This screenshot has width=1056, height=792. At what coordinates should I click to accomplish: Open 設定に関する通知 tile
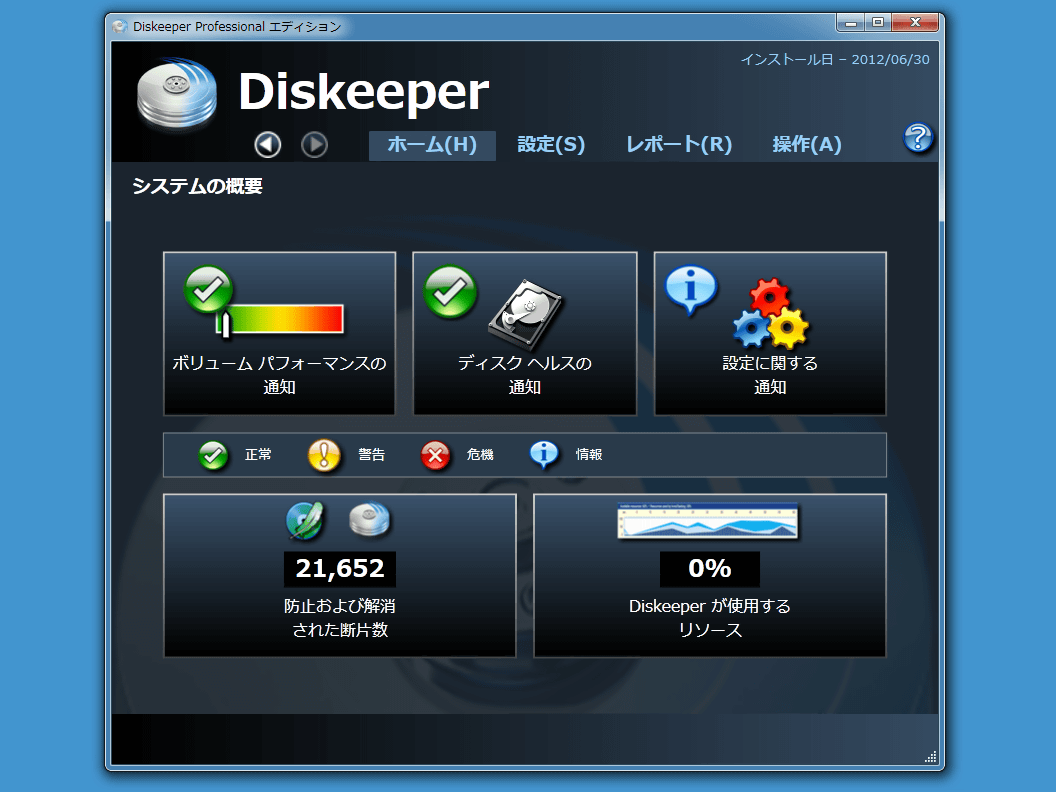point(770,333)
